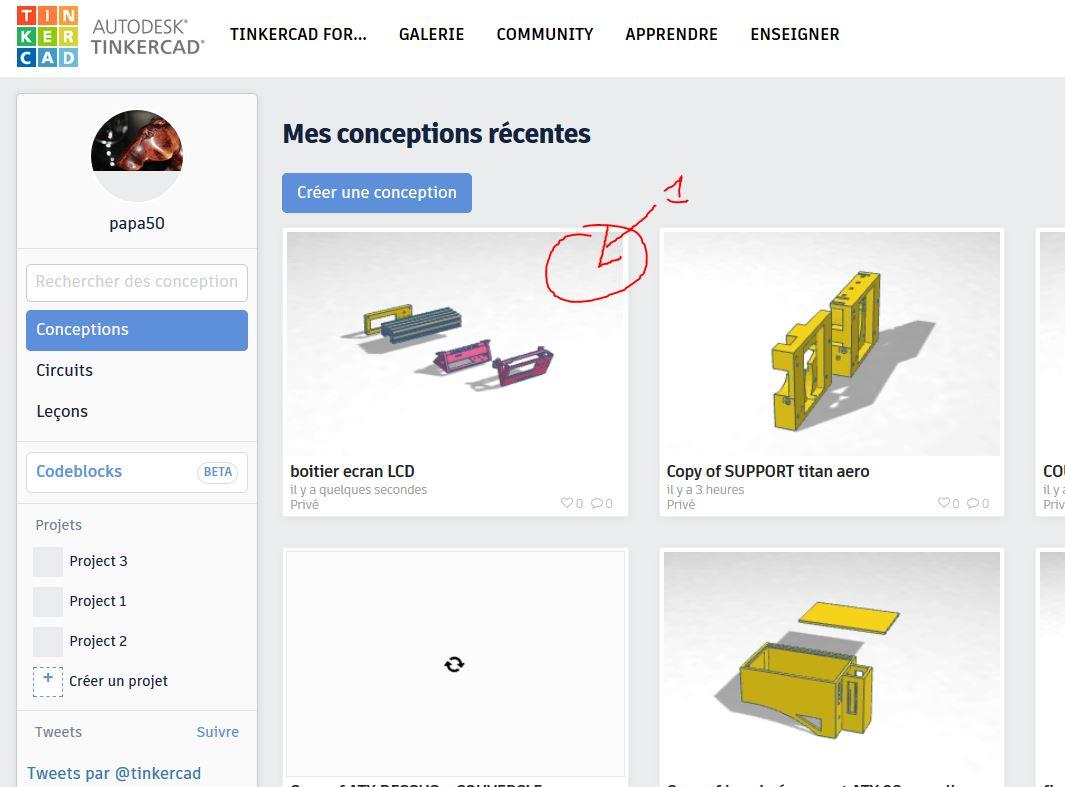Follow Tinkercad via Suivre link
1065x787 pixels.
[217, 732]
